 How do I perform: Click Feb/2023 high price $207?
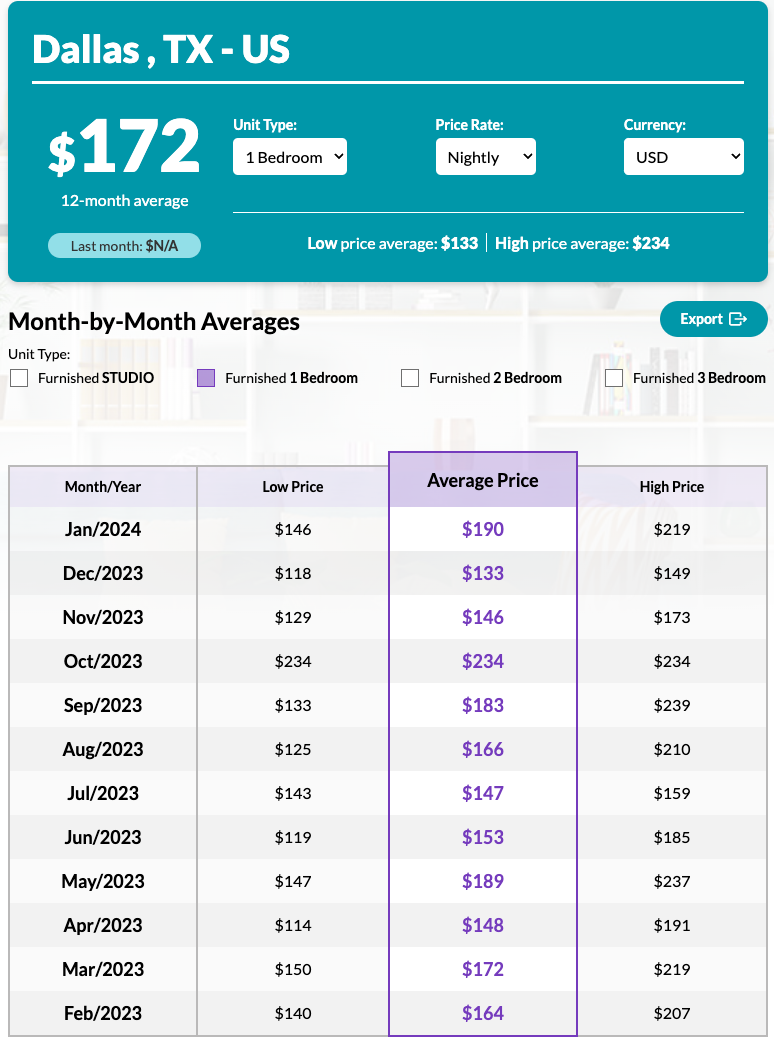click(672, 1013)
